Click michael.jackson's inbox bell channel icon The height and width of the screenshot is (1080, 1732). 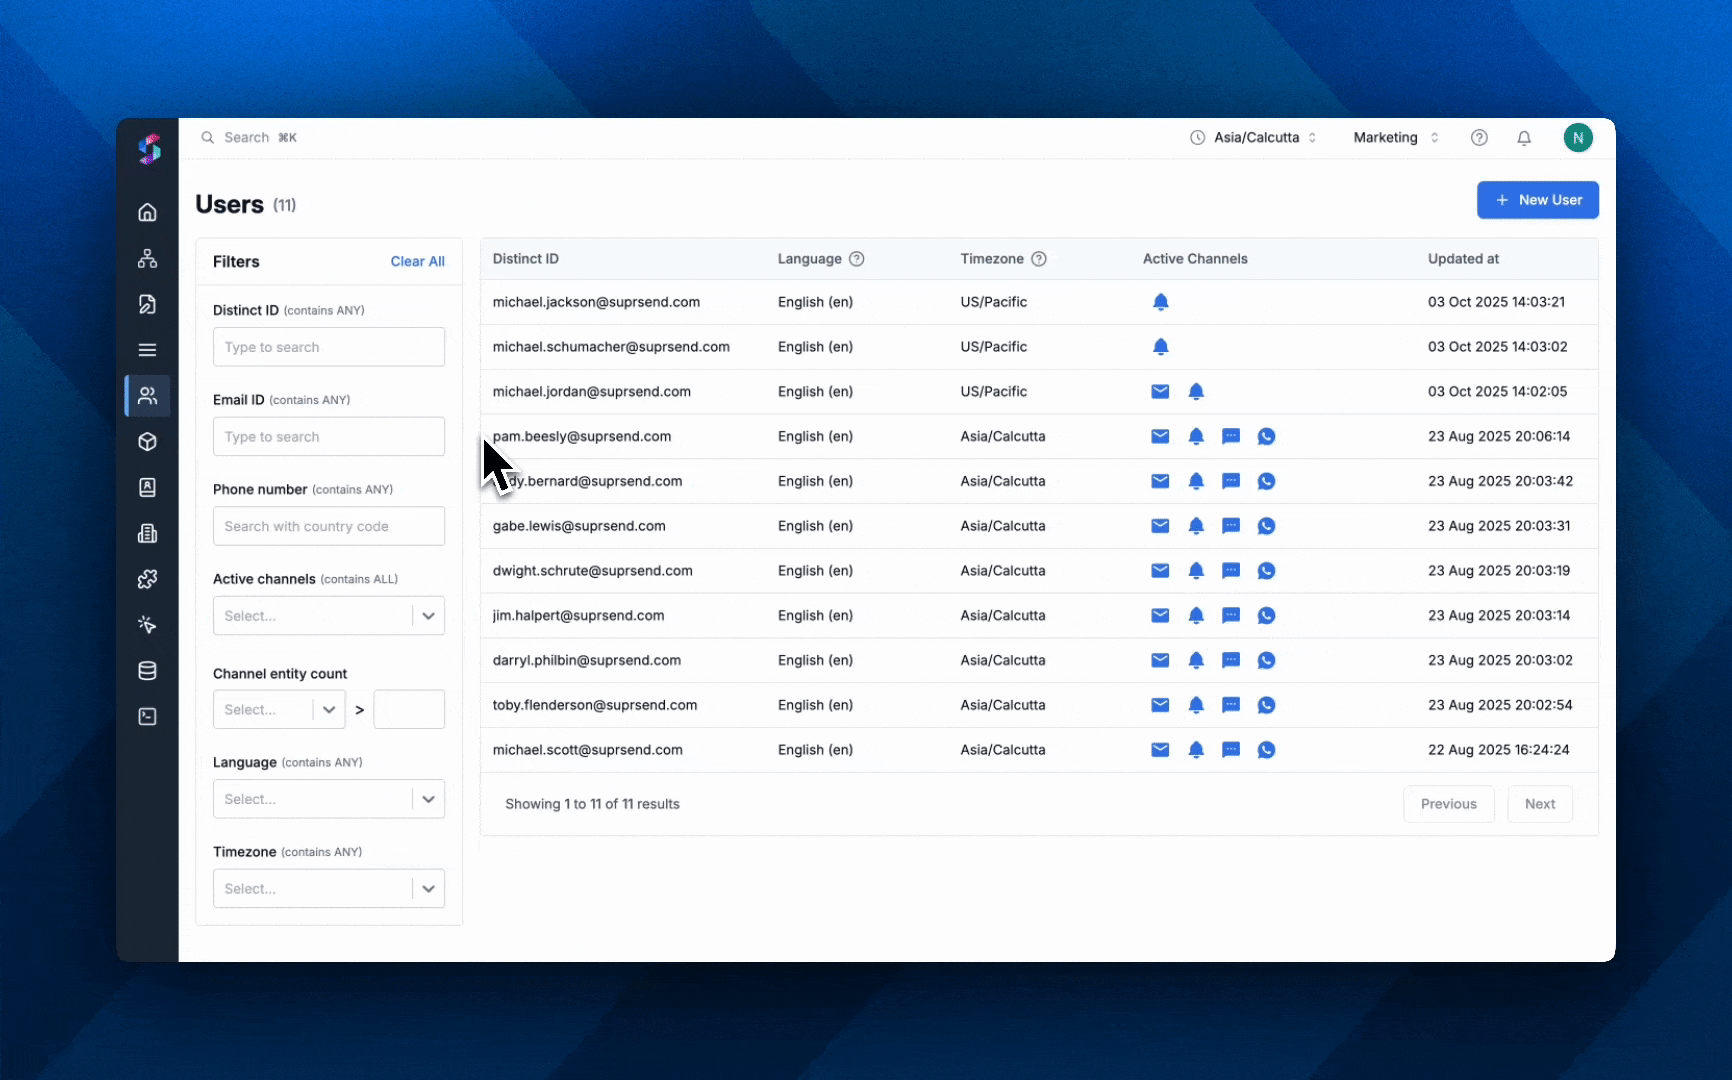click(x=1160, y=302)
